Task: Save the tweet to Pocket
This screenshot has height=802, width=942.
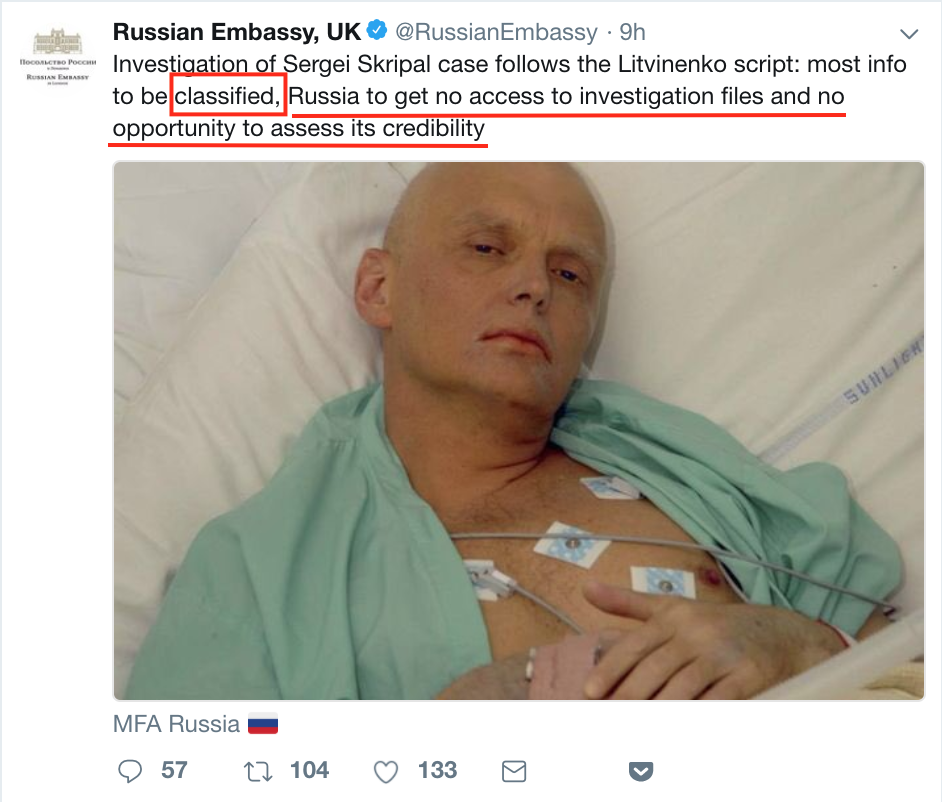Action: pyautogui.click(x=640, y=771)
